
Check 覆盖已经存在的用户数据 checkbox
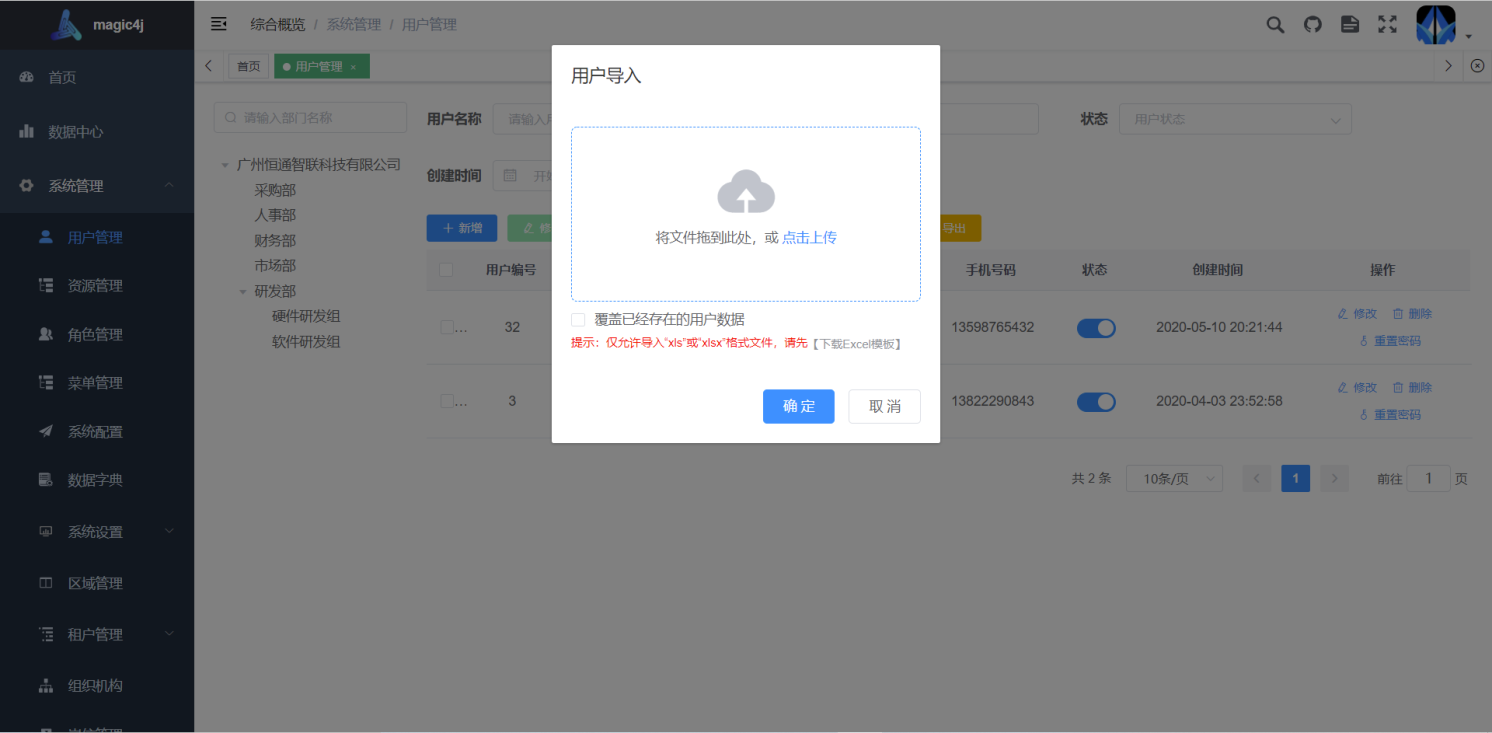(x=577, y=319)
